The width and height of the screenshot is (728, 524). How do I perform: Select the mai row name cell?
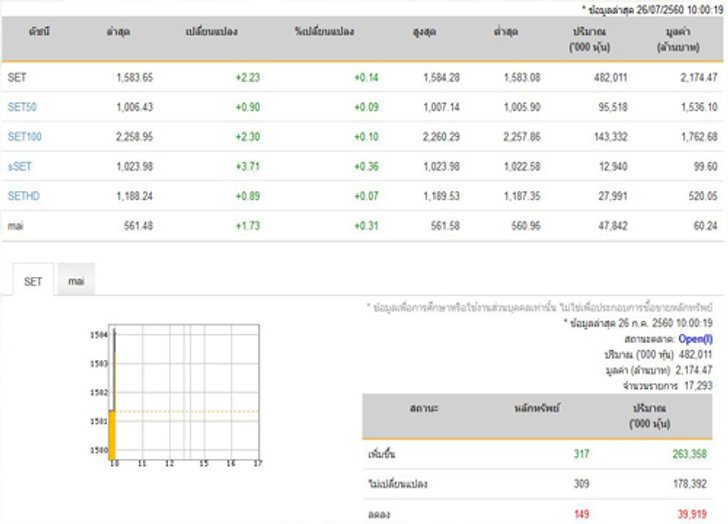[15, 226]
